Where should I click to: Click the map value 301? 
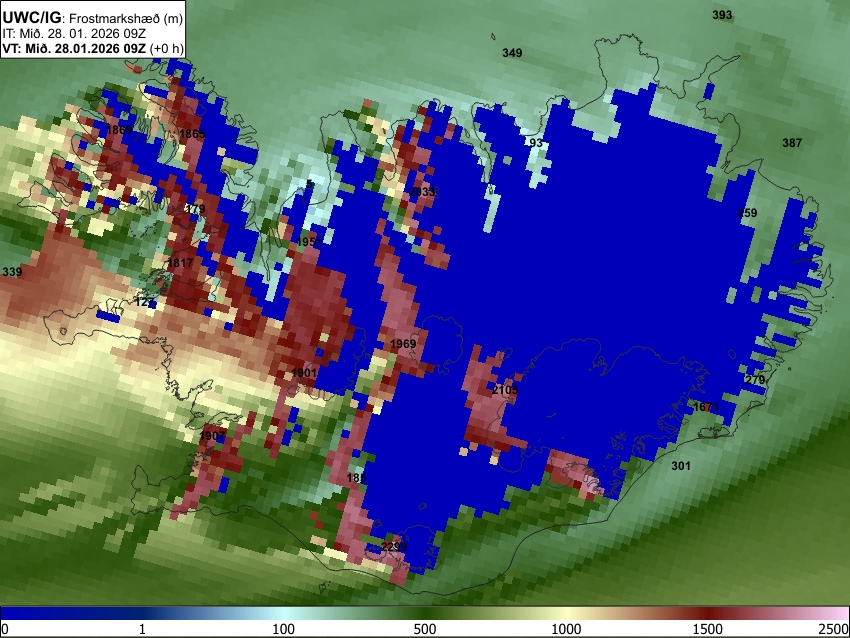(681, 466)
